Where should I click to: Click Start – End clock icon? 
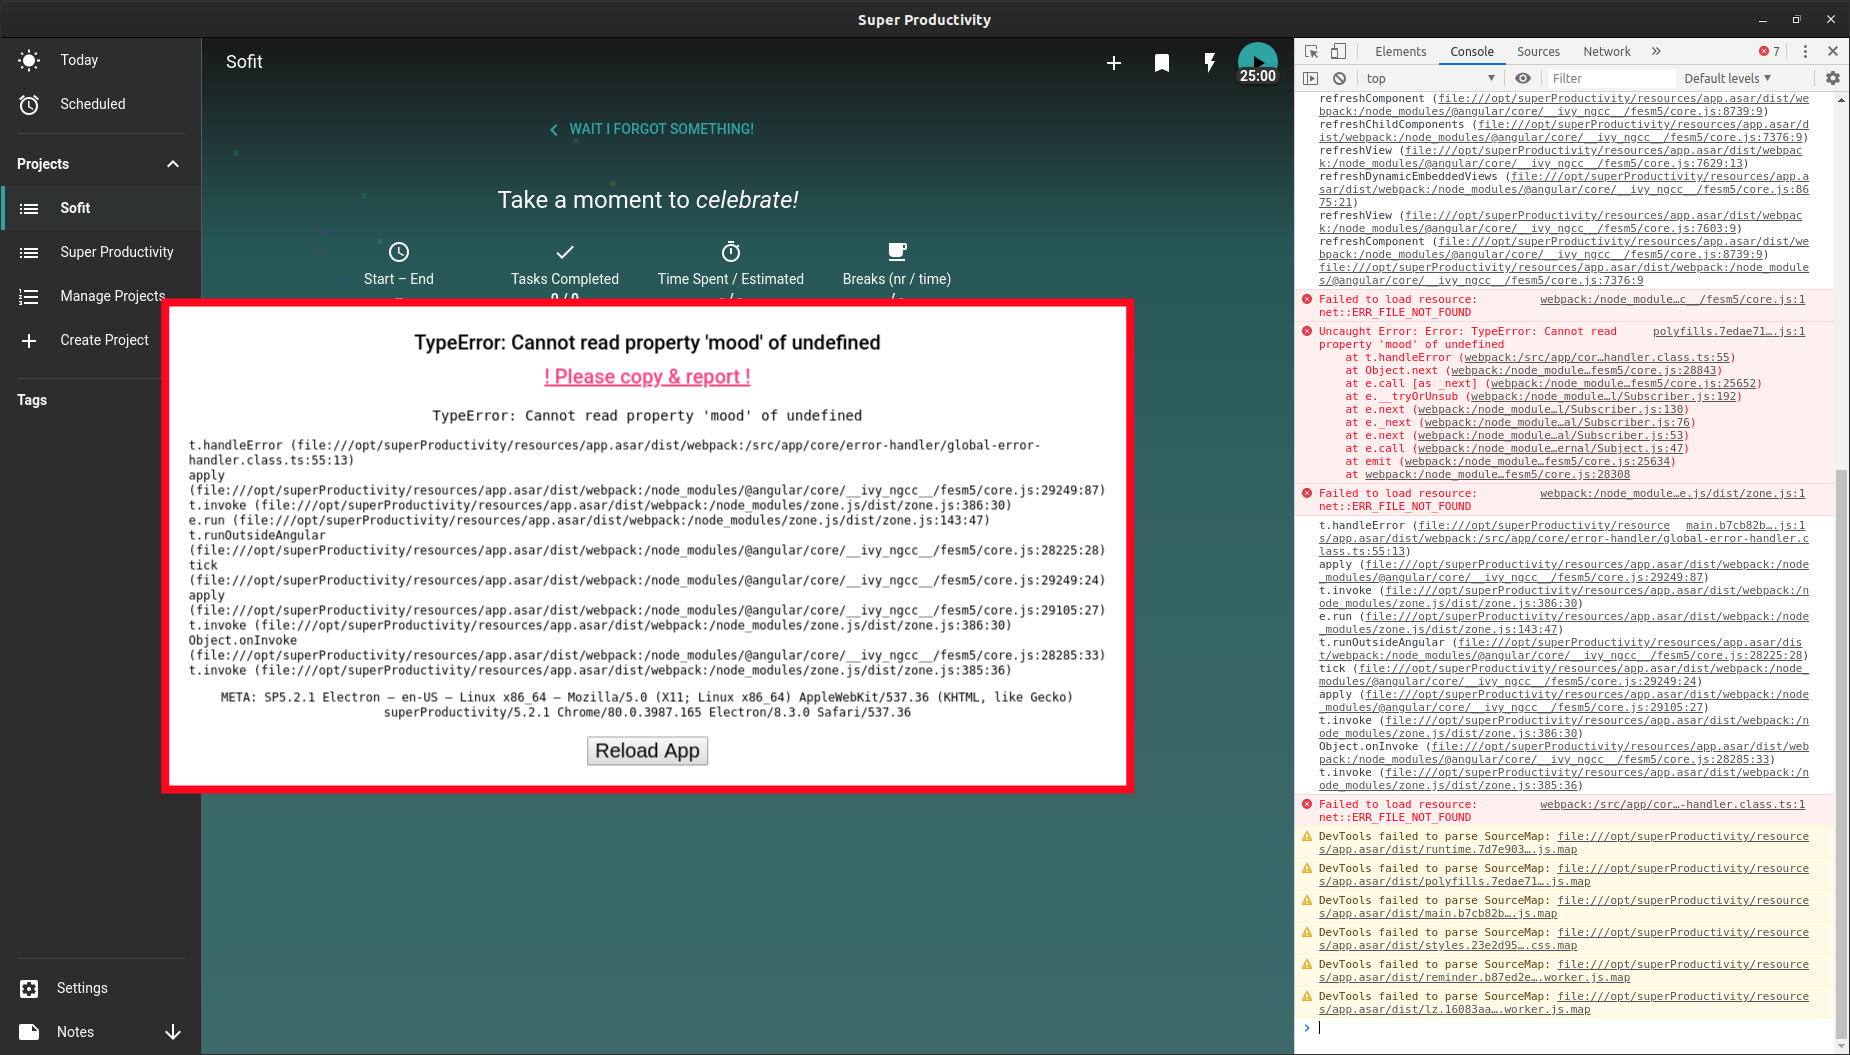[x=399, y=252]
